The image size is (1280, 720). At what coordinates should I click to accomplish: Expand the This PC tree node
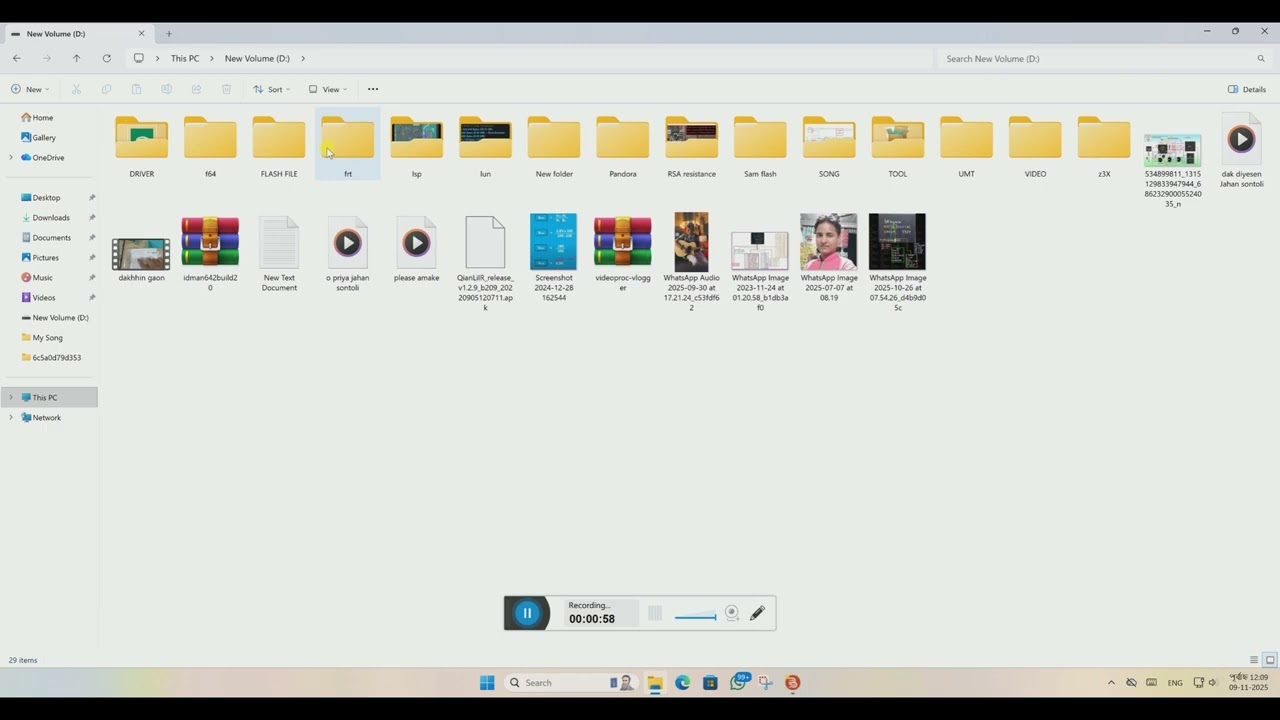point(11,397)
